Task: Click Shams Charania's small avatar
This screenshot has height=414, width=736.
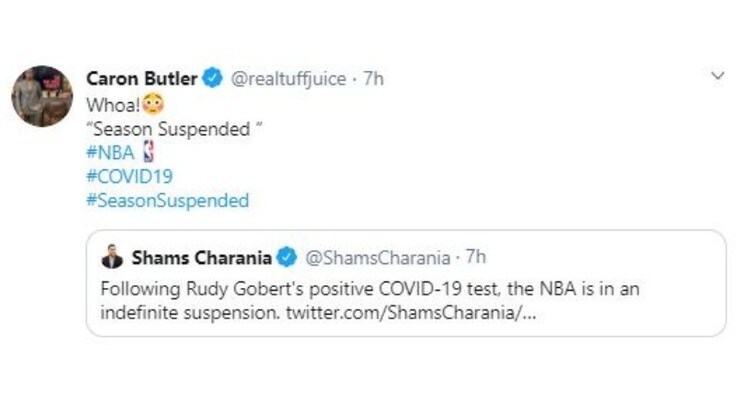Action: coord(112,257)
